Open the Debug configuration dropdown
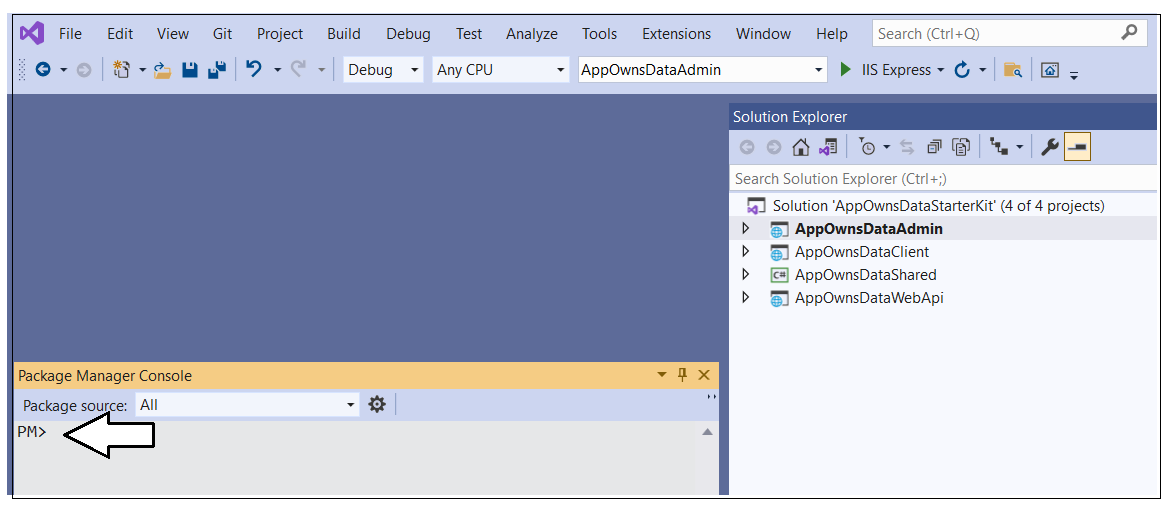 point(415,70)
